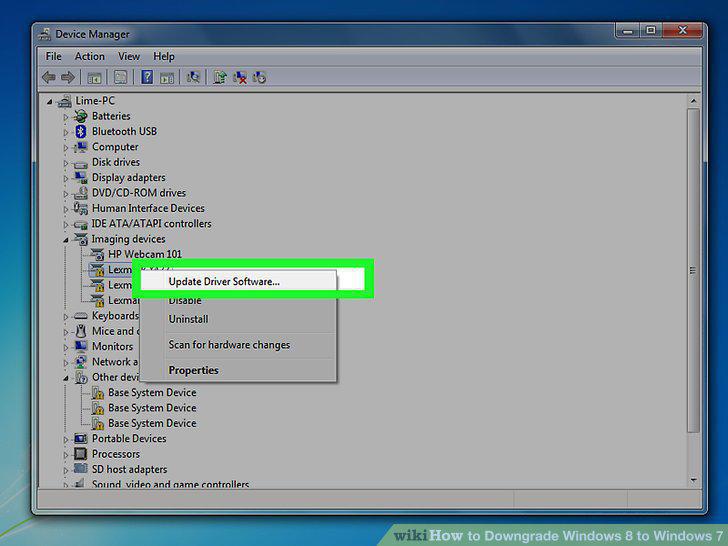The height and width of the screenshot is (546, 728).
Task: Click the Show/Hide Console Tree toolbar icon
Action: (94, 78)
